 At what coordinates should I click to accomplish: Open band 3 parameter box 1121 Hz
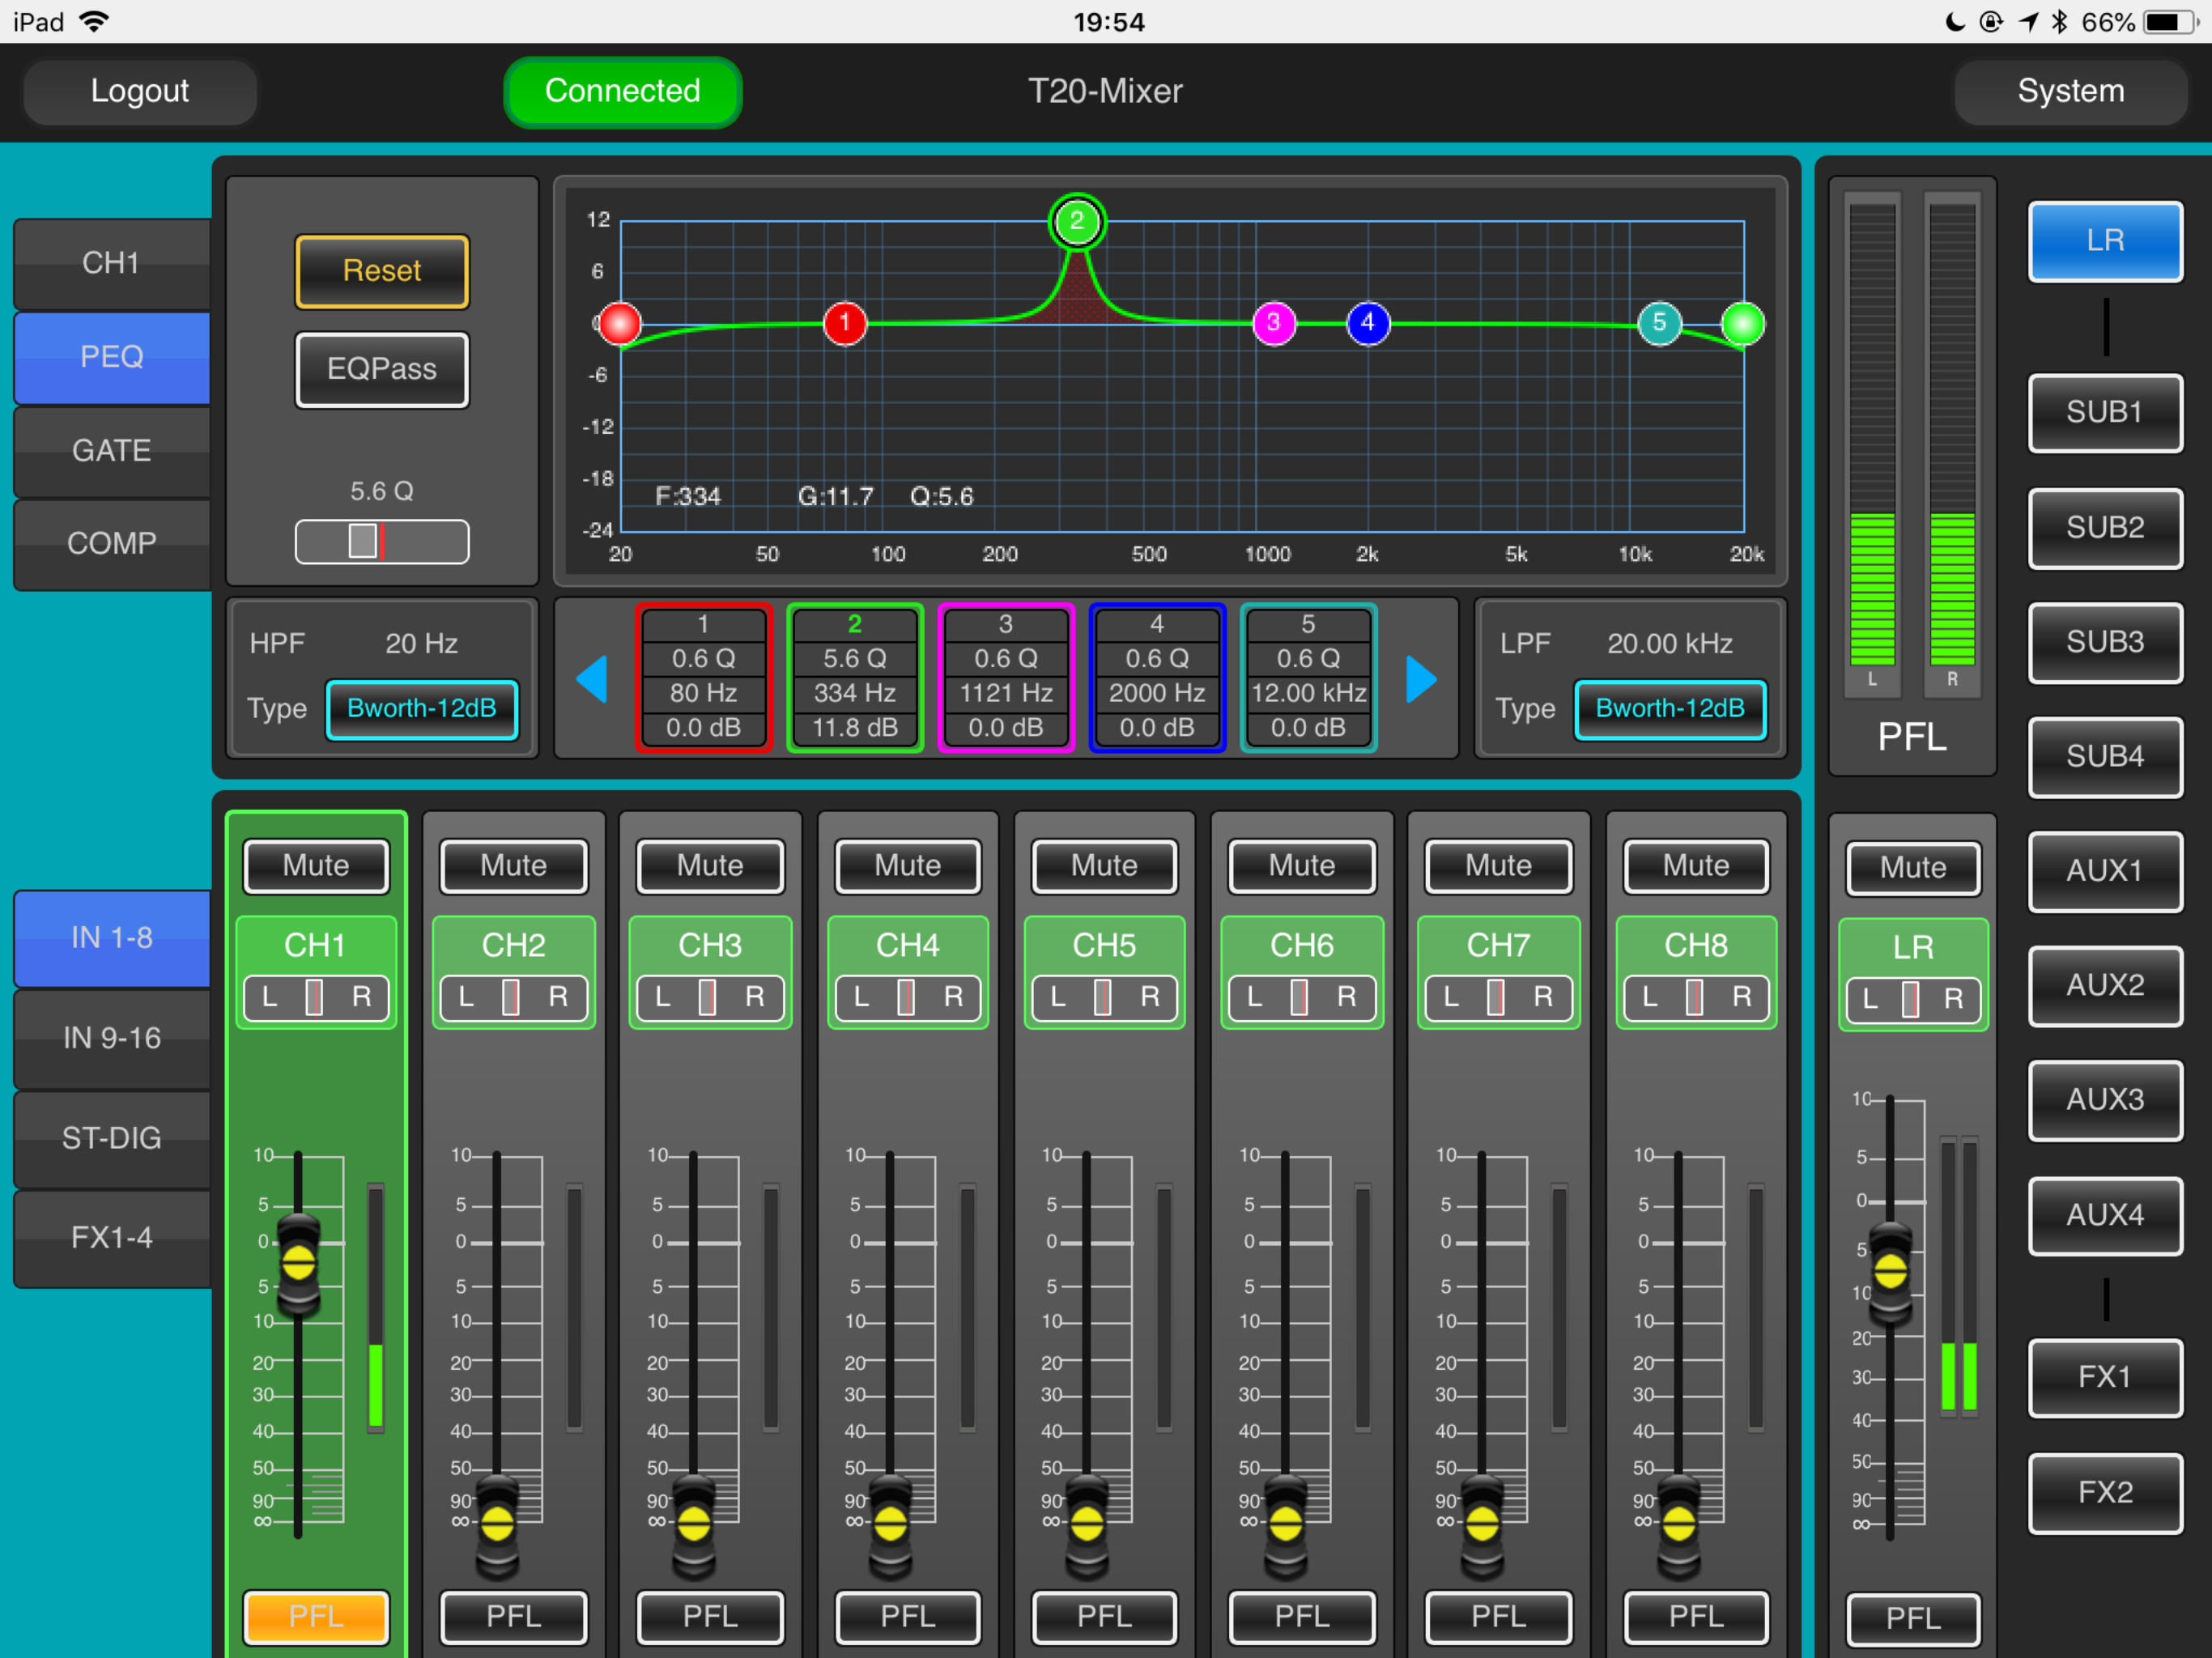point(1006,677)
